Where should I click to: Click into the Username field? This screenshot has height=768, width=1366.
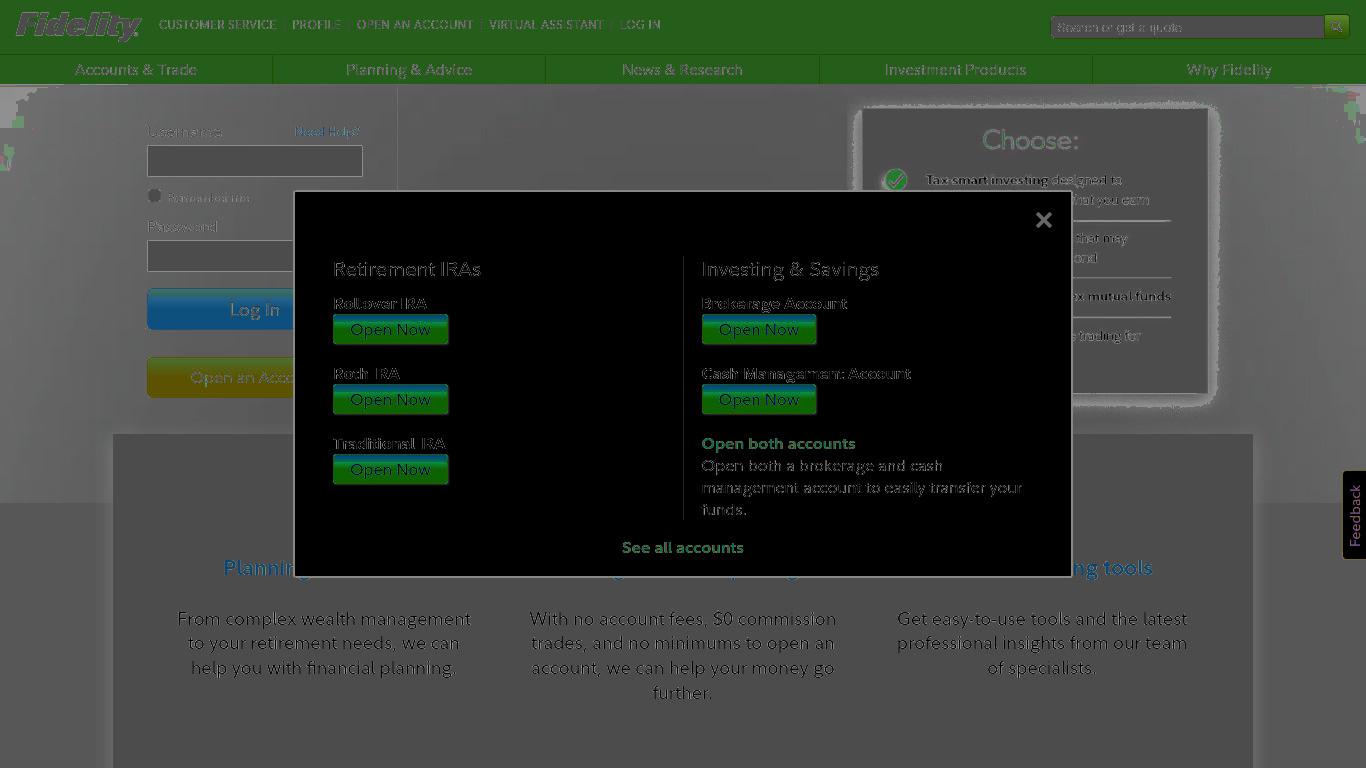[255, 161]
